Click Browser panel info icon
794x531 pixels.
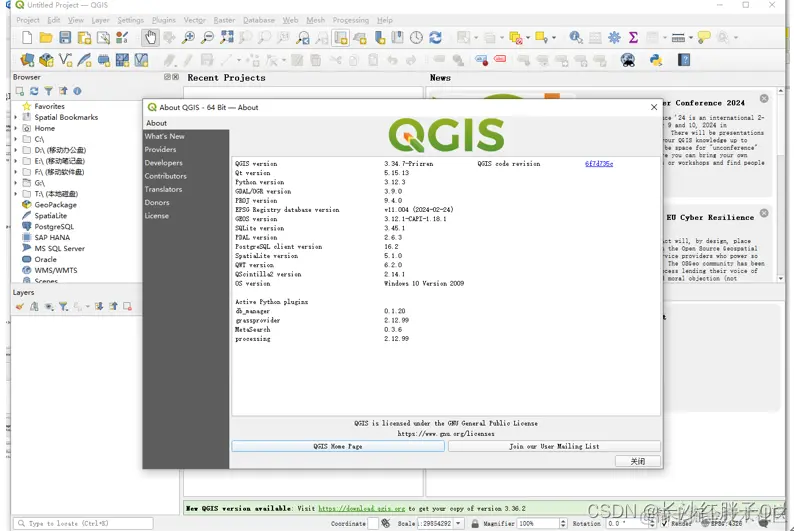click(77, 91)
